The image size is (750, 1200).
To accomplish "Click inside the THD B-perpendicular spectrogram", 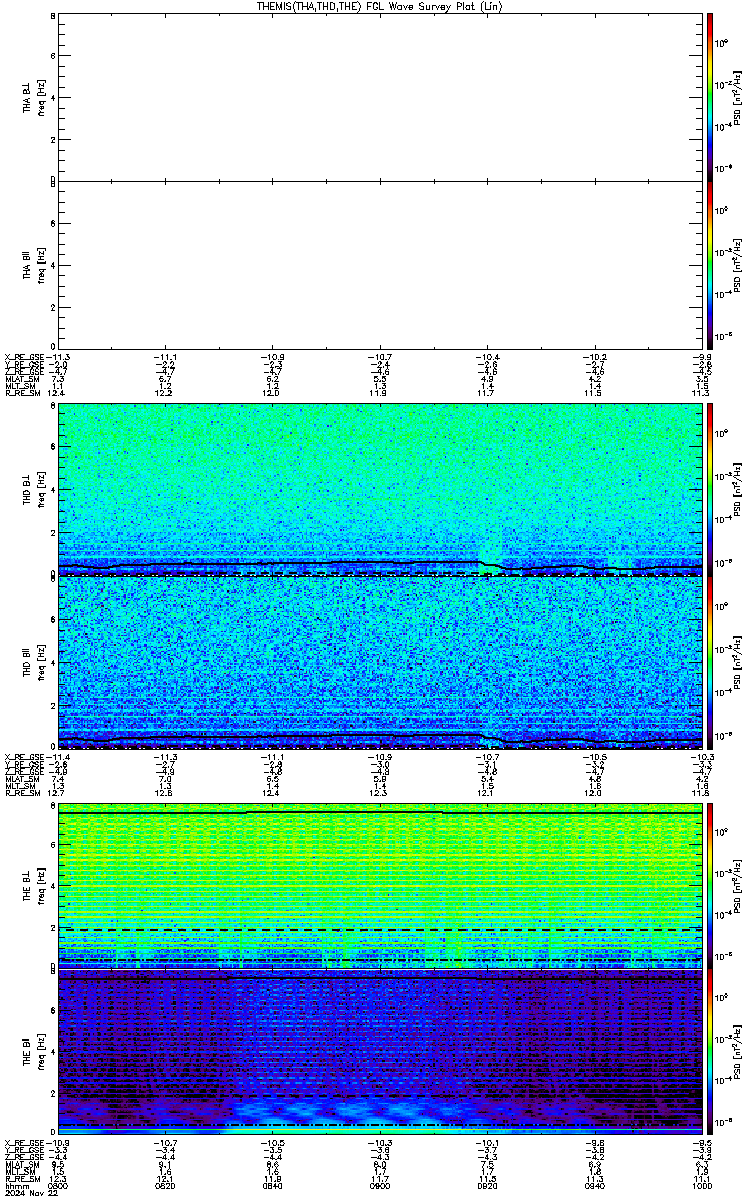I will (x=380, y=490).
